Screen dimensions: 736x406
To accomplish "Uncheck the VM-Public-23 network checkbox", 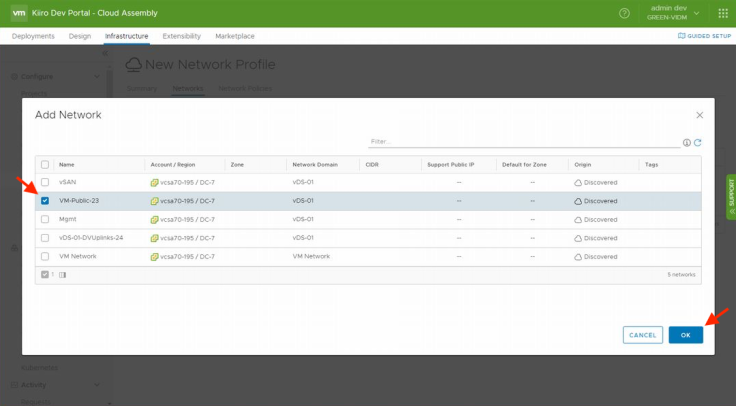I will pyautogui.click(x=45, y=201).
